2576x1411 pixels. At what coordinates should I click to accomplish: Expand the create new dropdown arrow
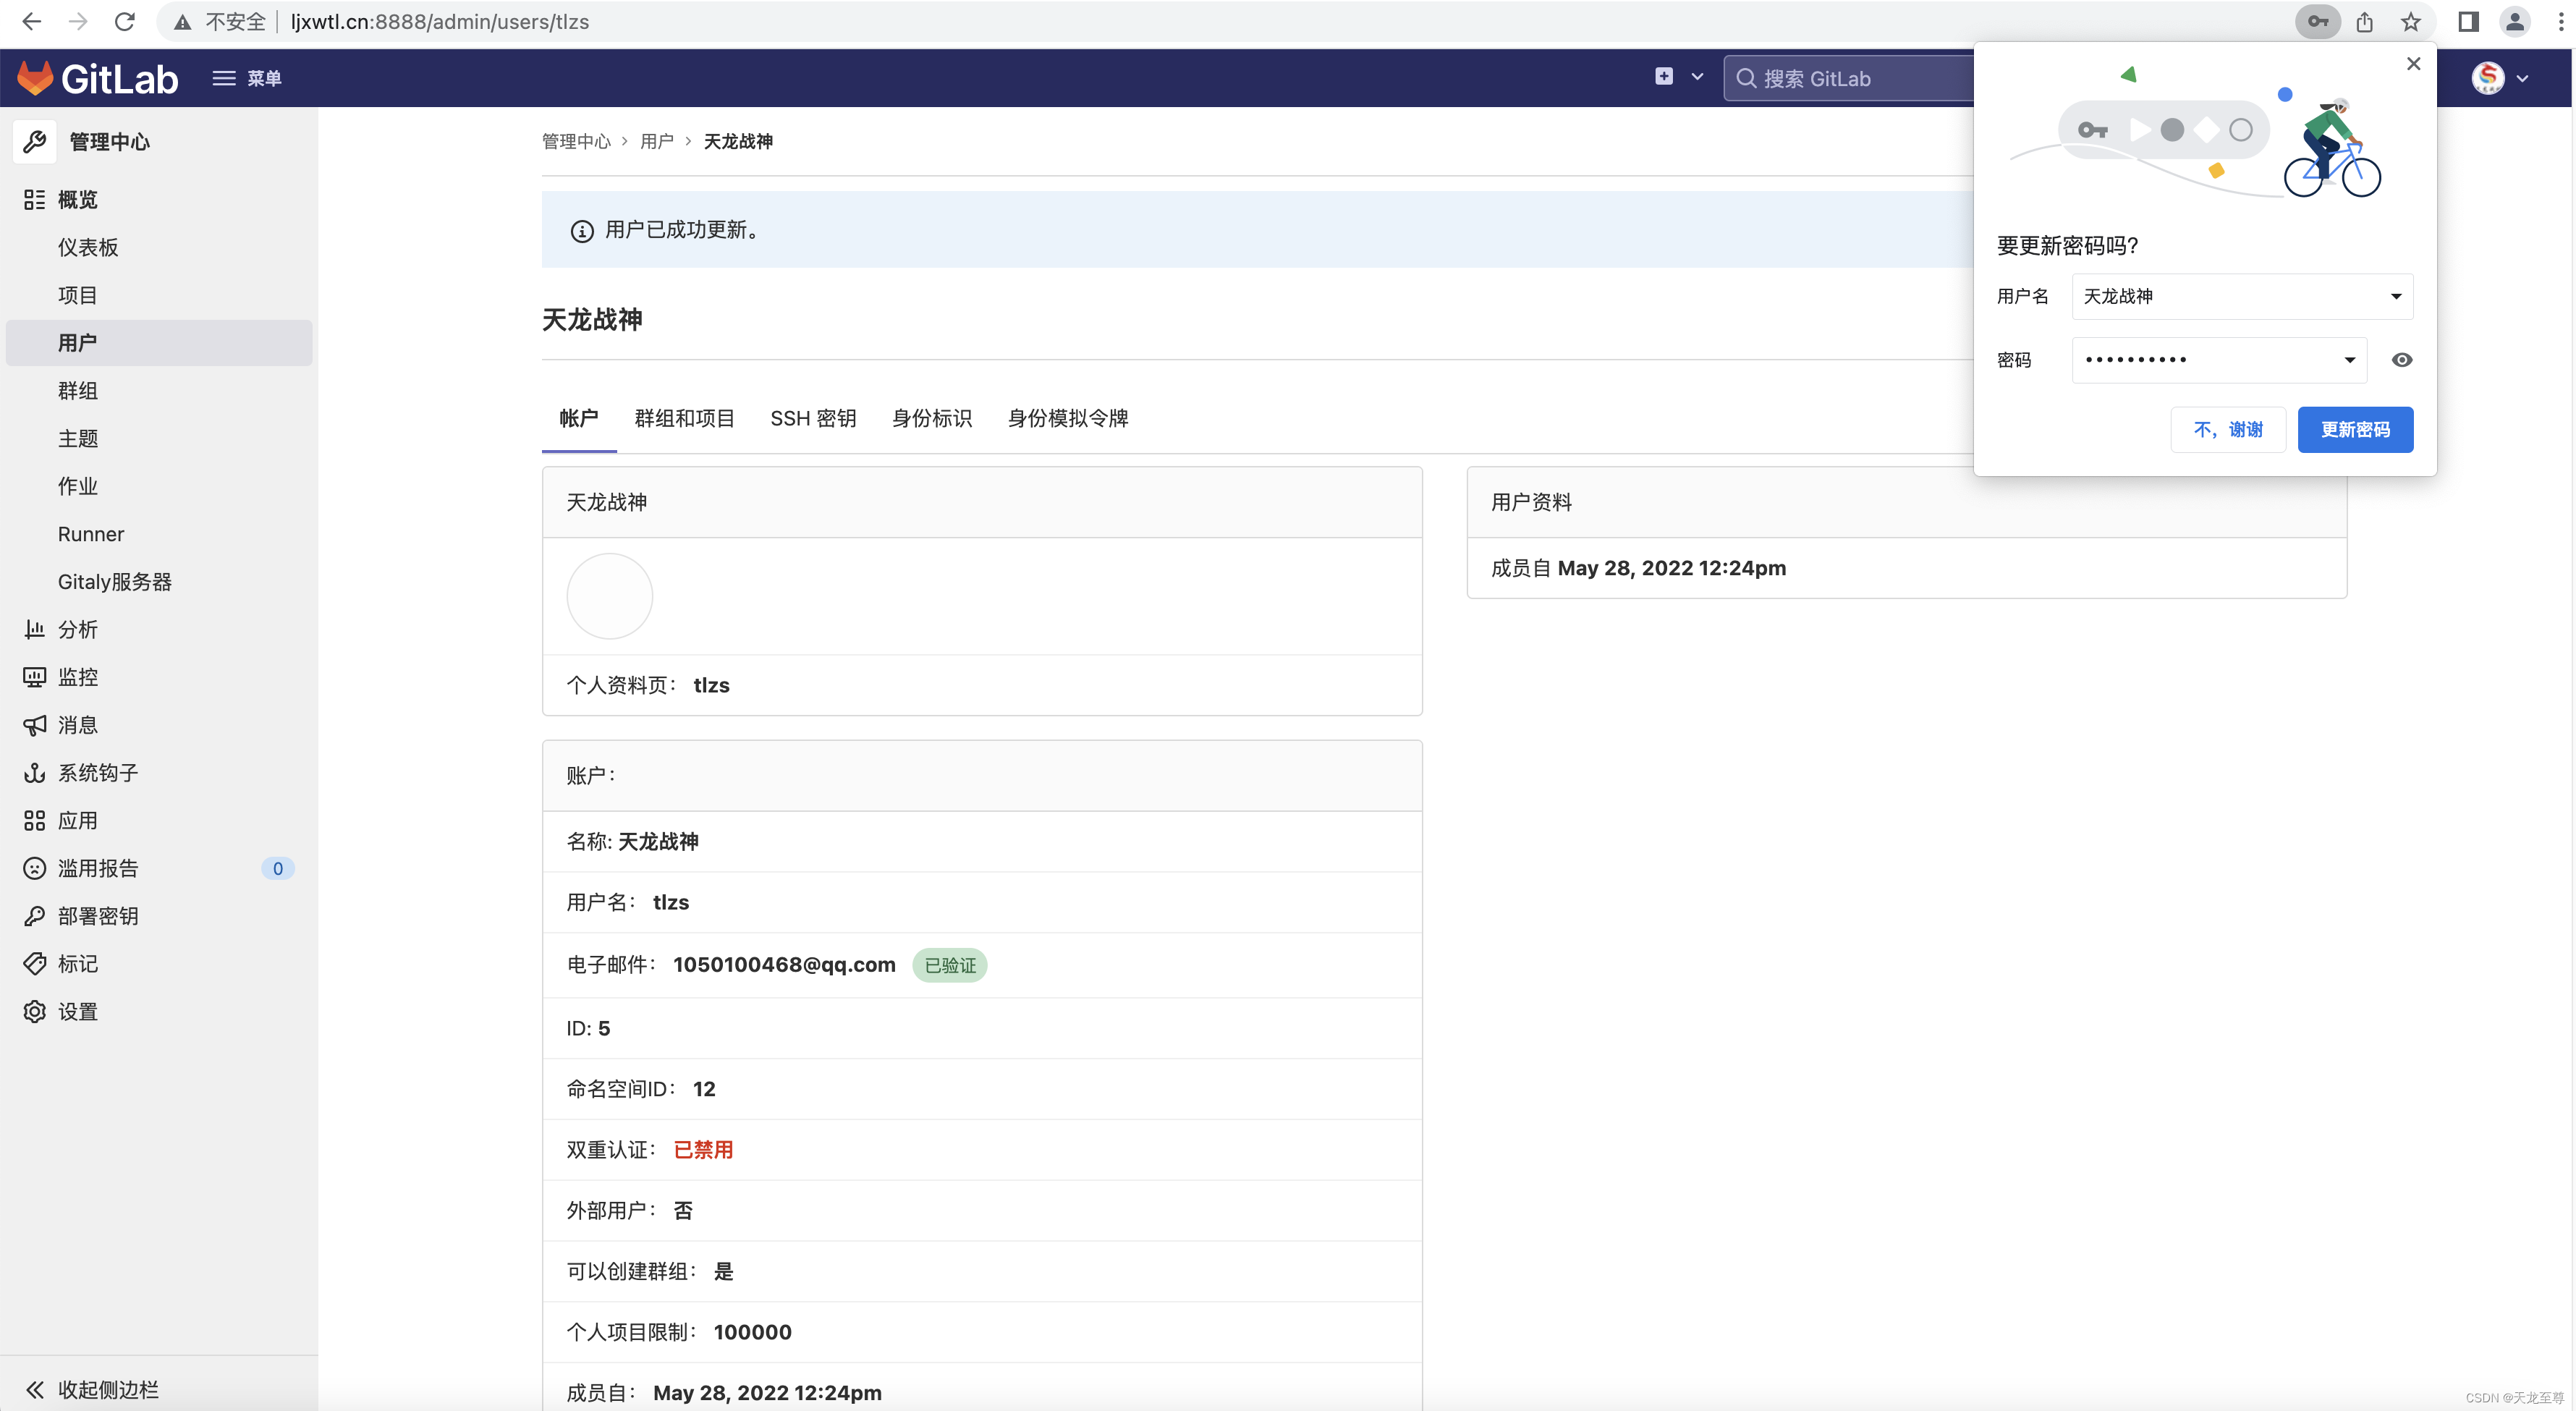[x=1697, y=77]
